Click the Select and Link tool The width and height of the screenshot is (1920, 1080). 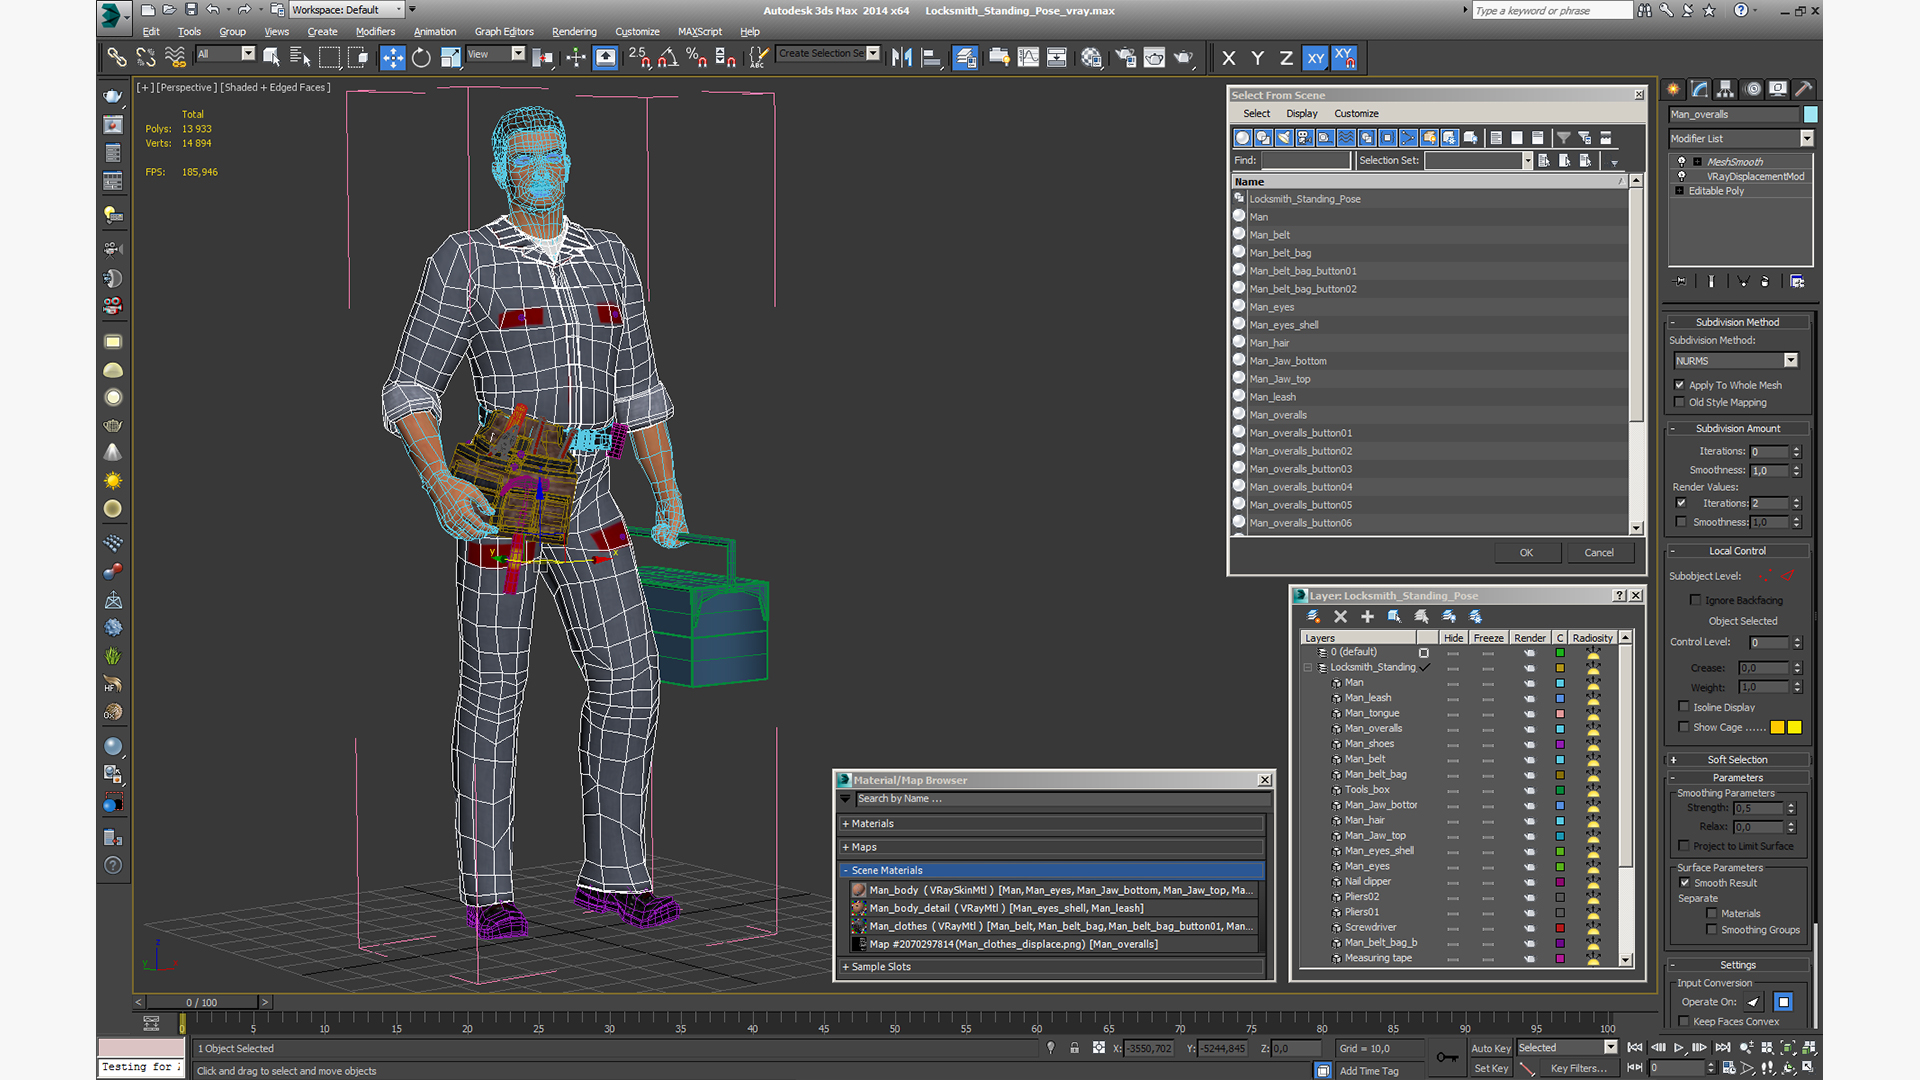point(117,58)
